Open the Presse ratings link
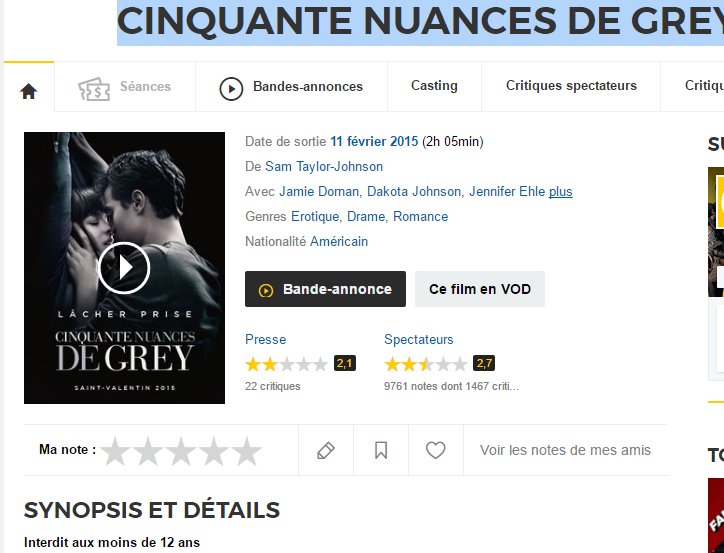This screenshot has width=724, height=553. (265, 339)
